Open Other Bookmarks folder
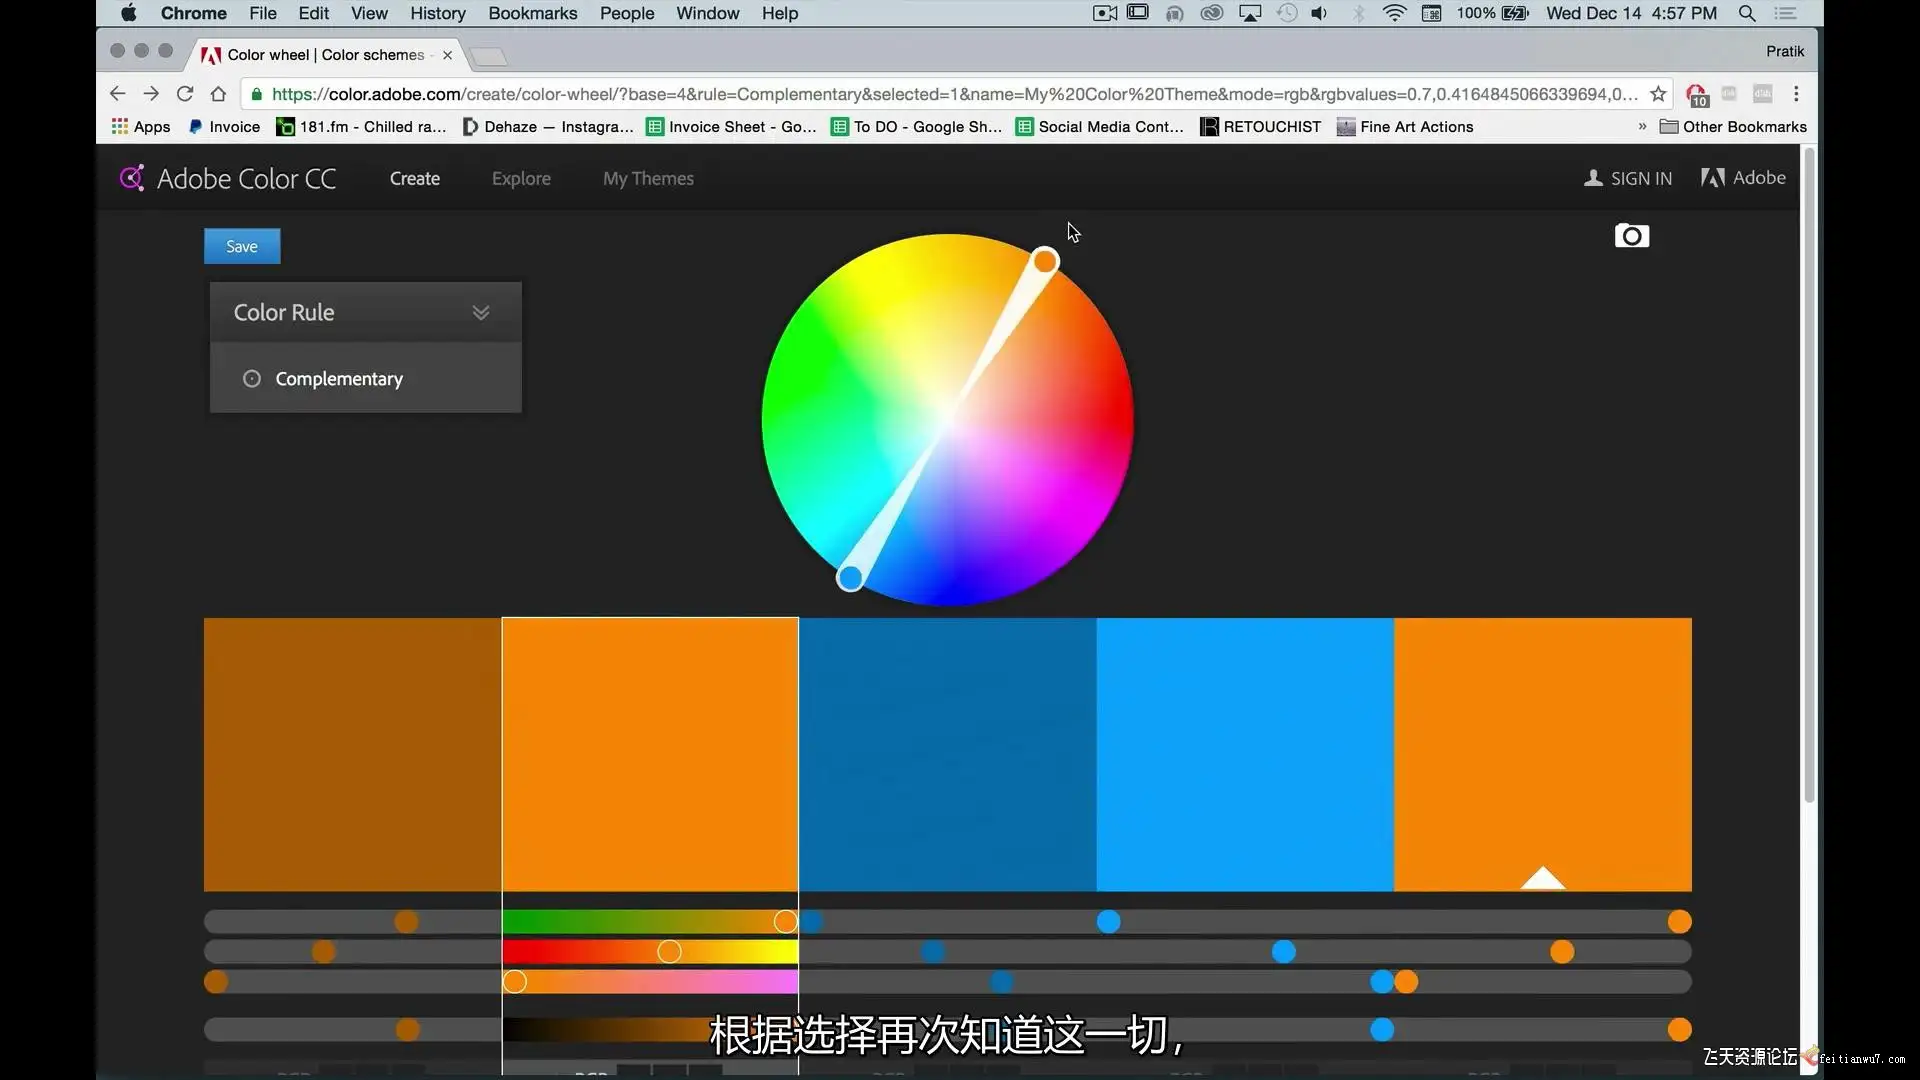Viewport: 1920px width, 1080px height. click(x=1733, y=127)
